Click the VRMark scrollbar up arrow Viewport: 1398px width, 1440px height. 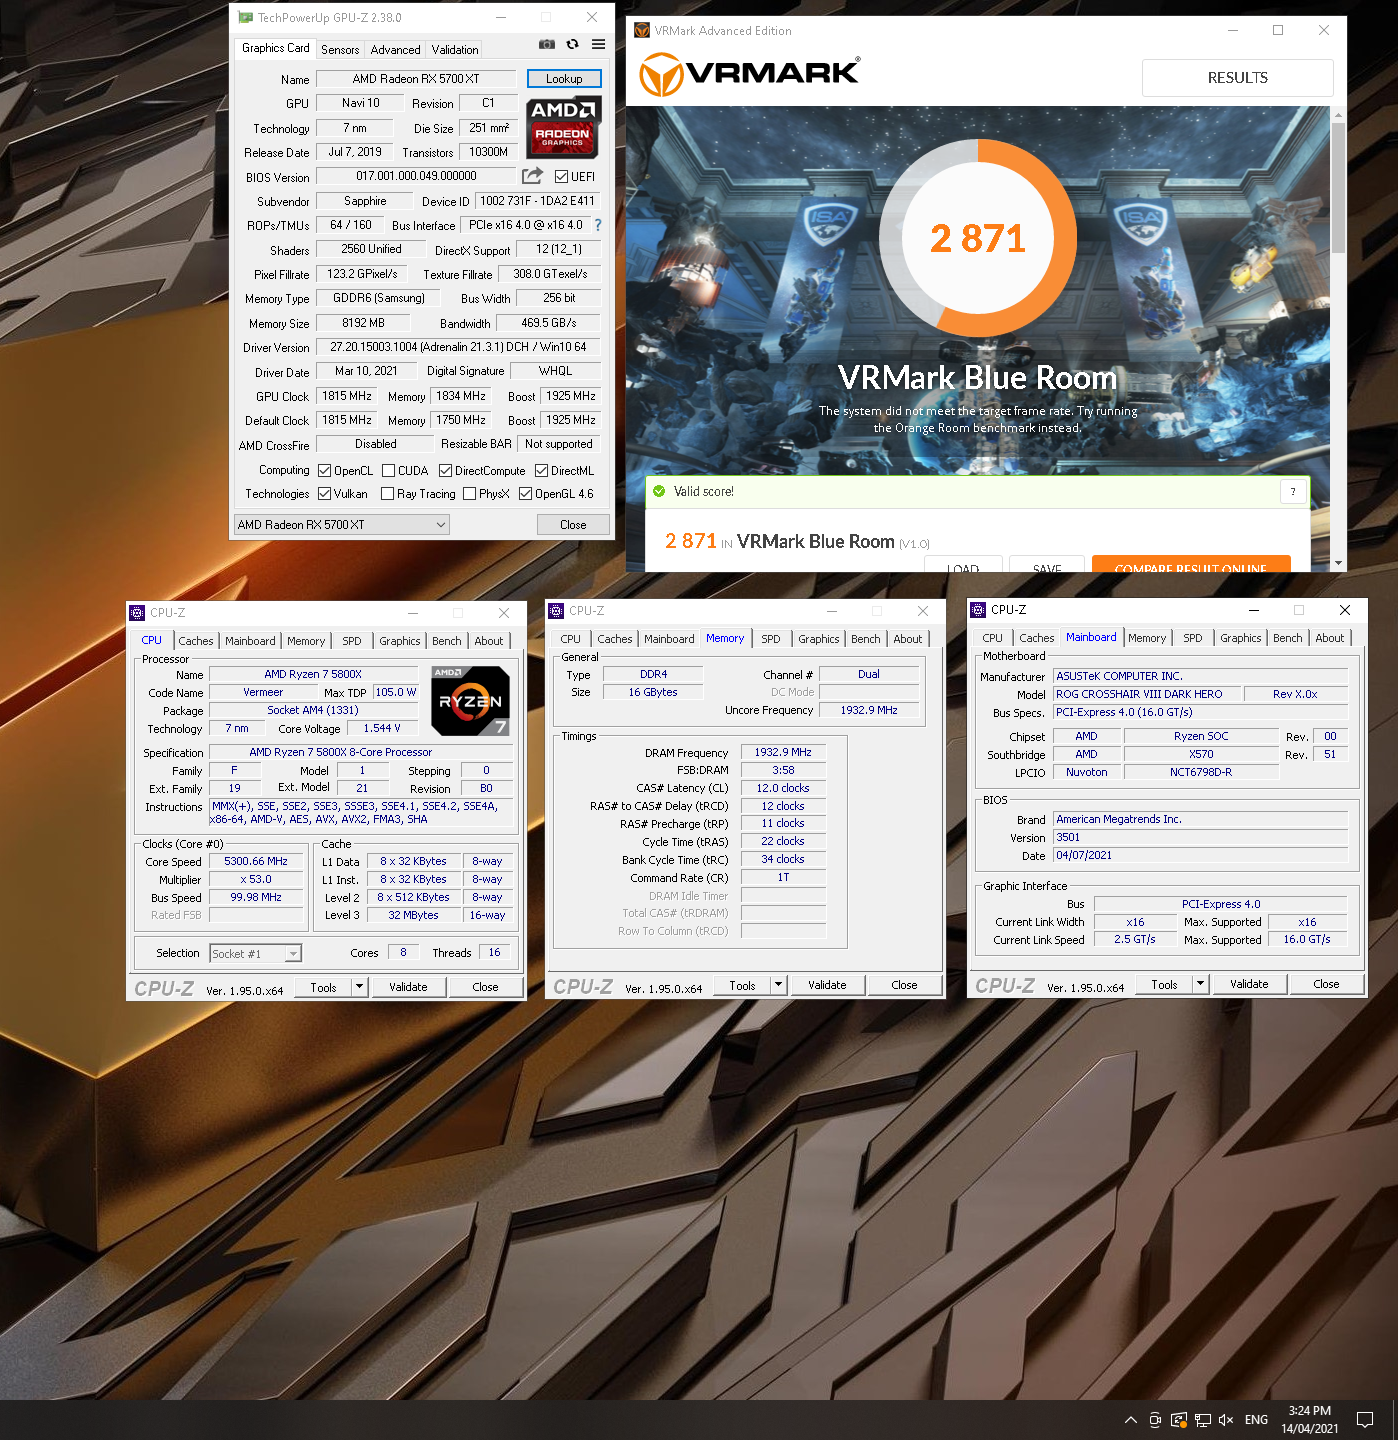click(x=1339, y=115)
